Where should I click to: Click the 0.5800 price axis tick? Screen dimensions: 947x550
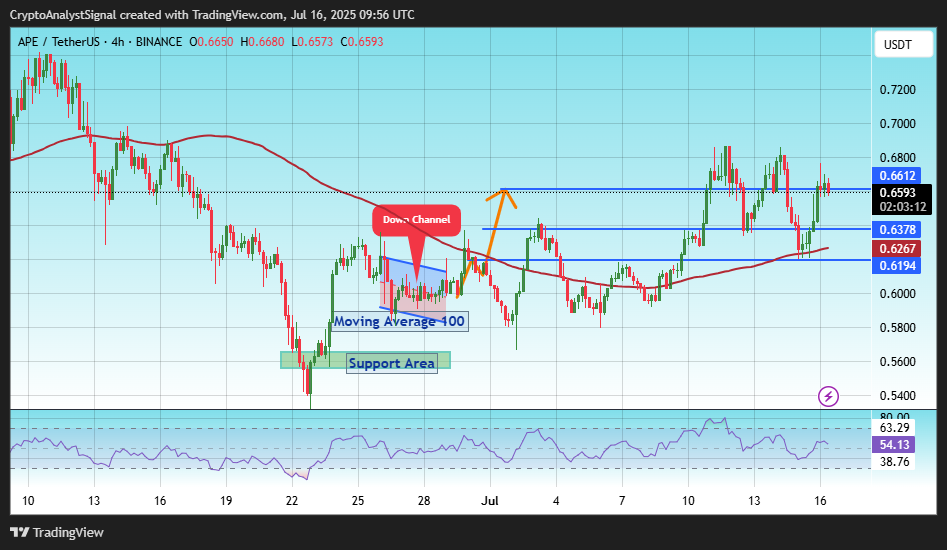coord(897,328)
